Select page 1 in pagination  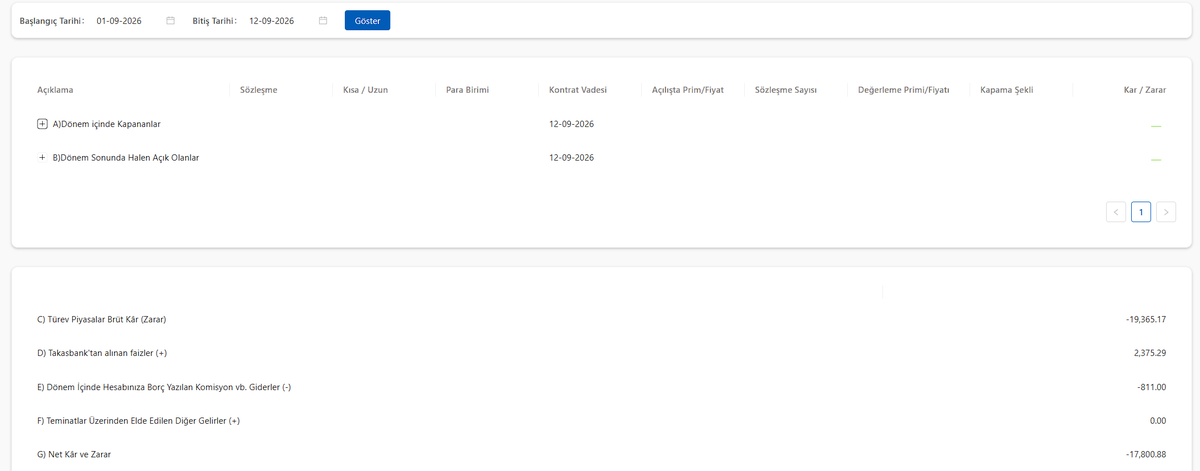click(1141, 212)
